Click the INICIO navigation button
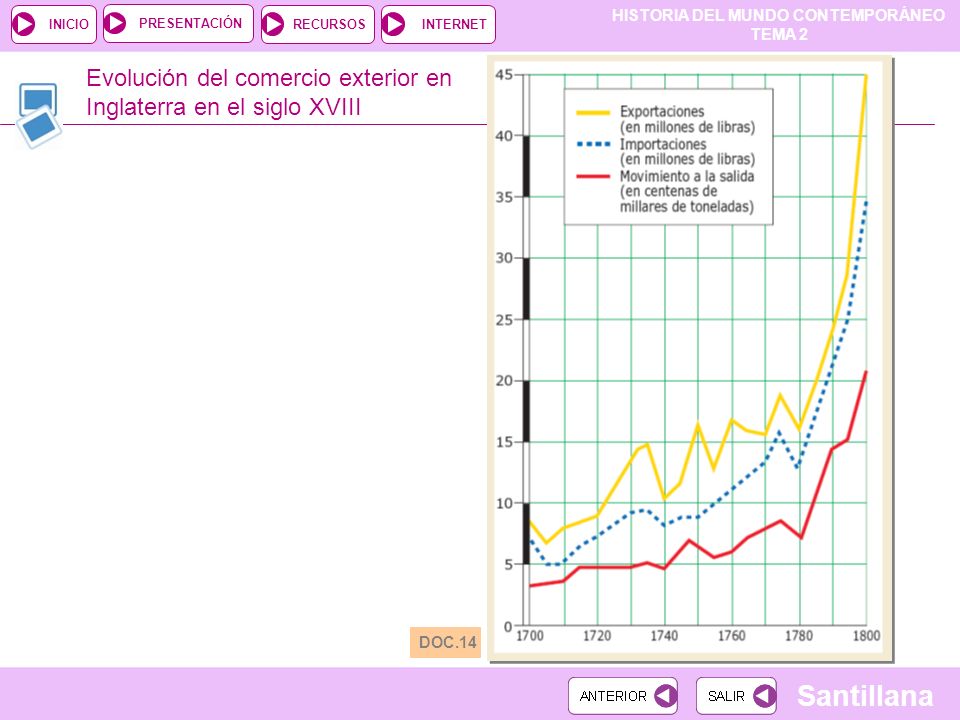 point(54,24)
